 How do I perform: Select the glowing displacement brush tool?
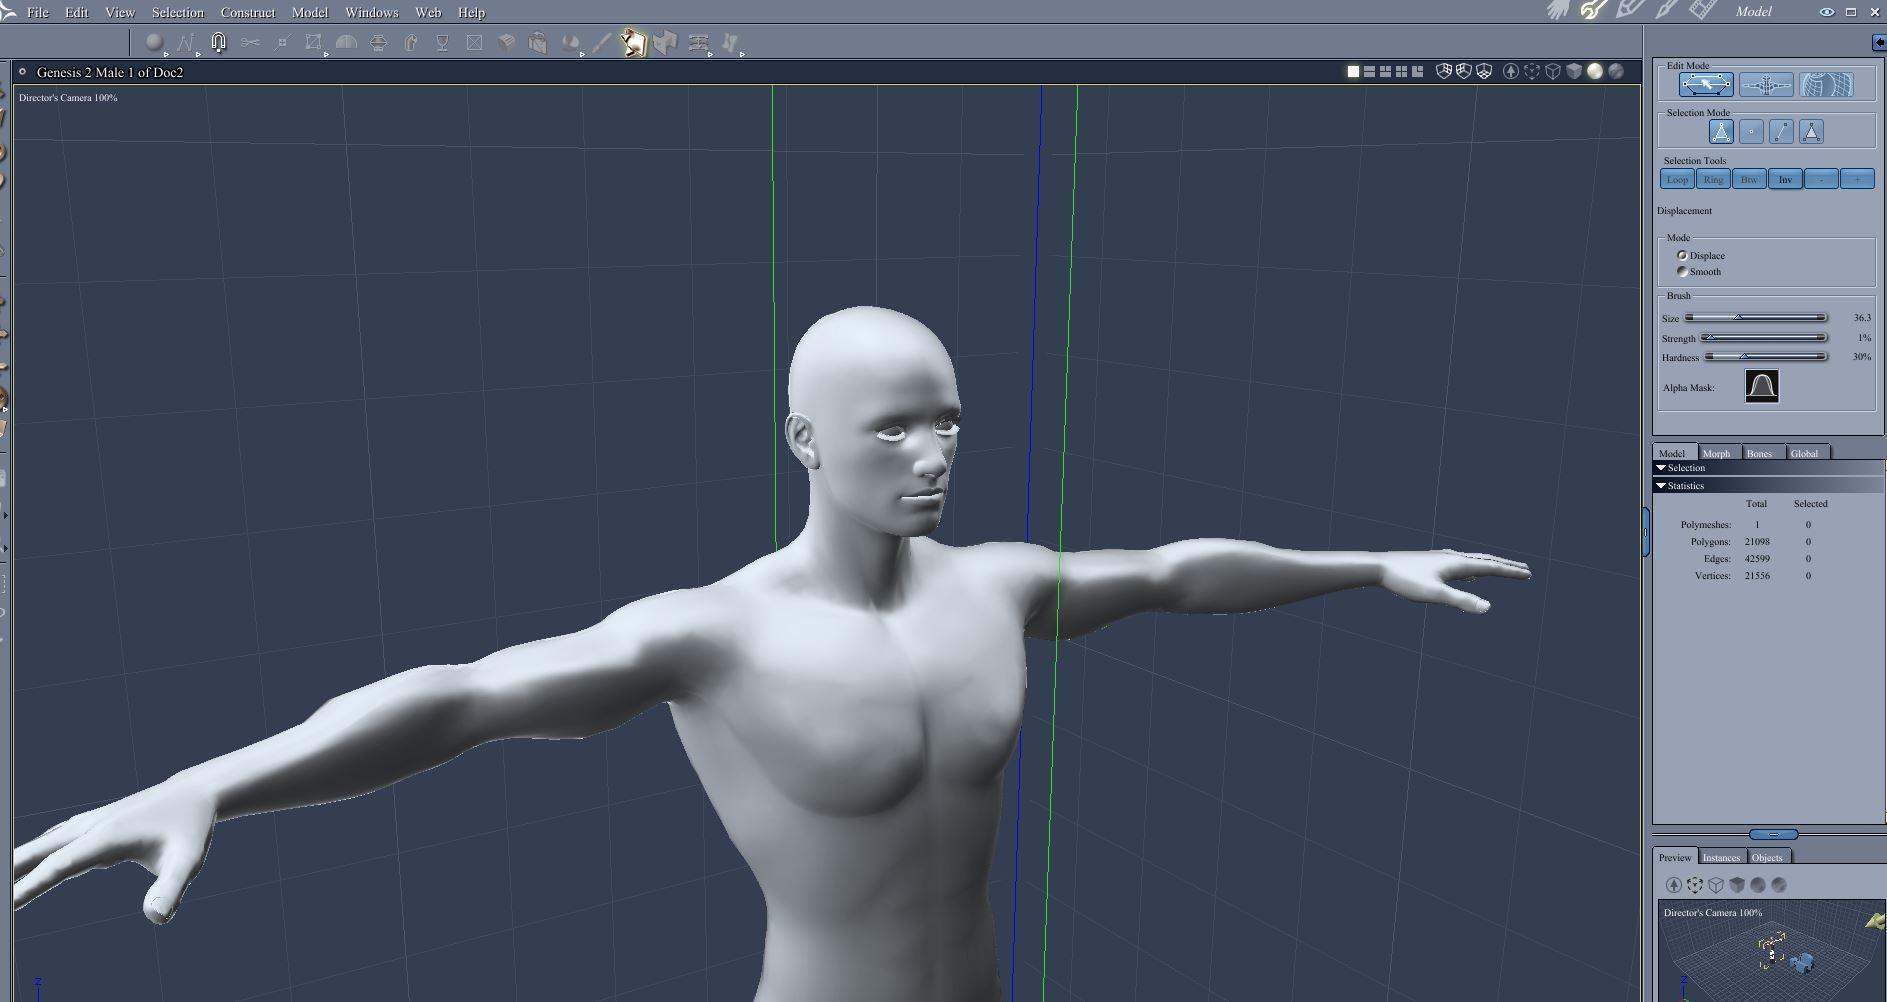coord(633,43)
